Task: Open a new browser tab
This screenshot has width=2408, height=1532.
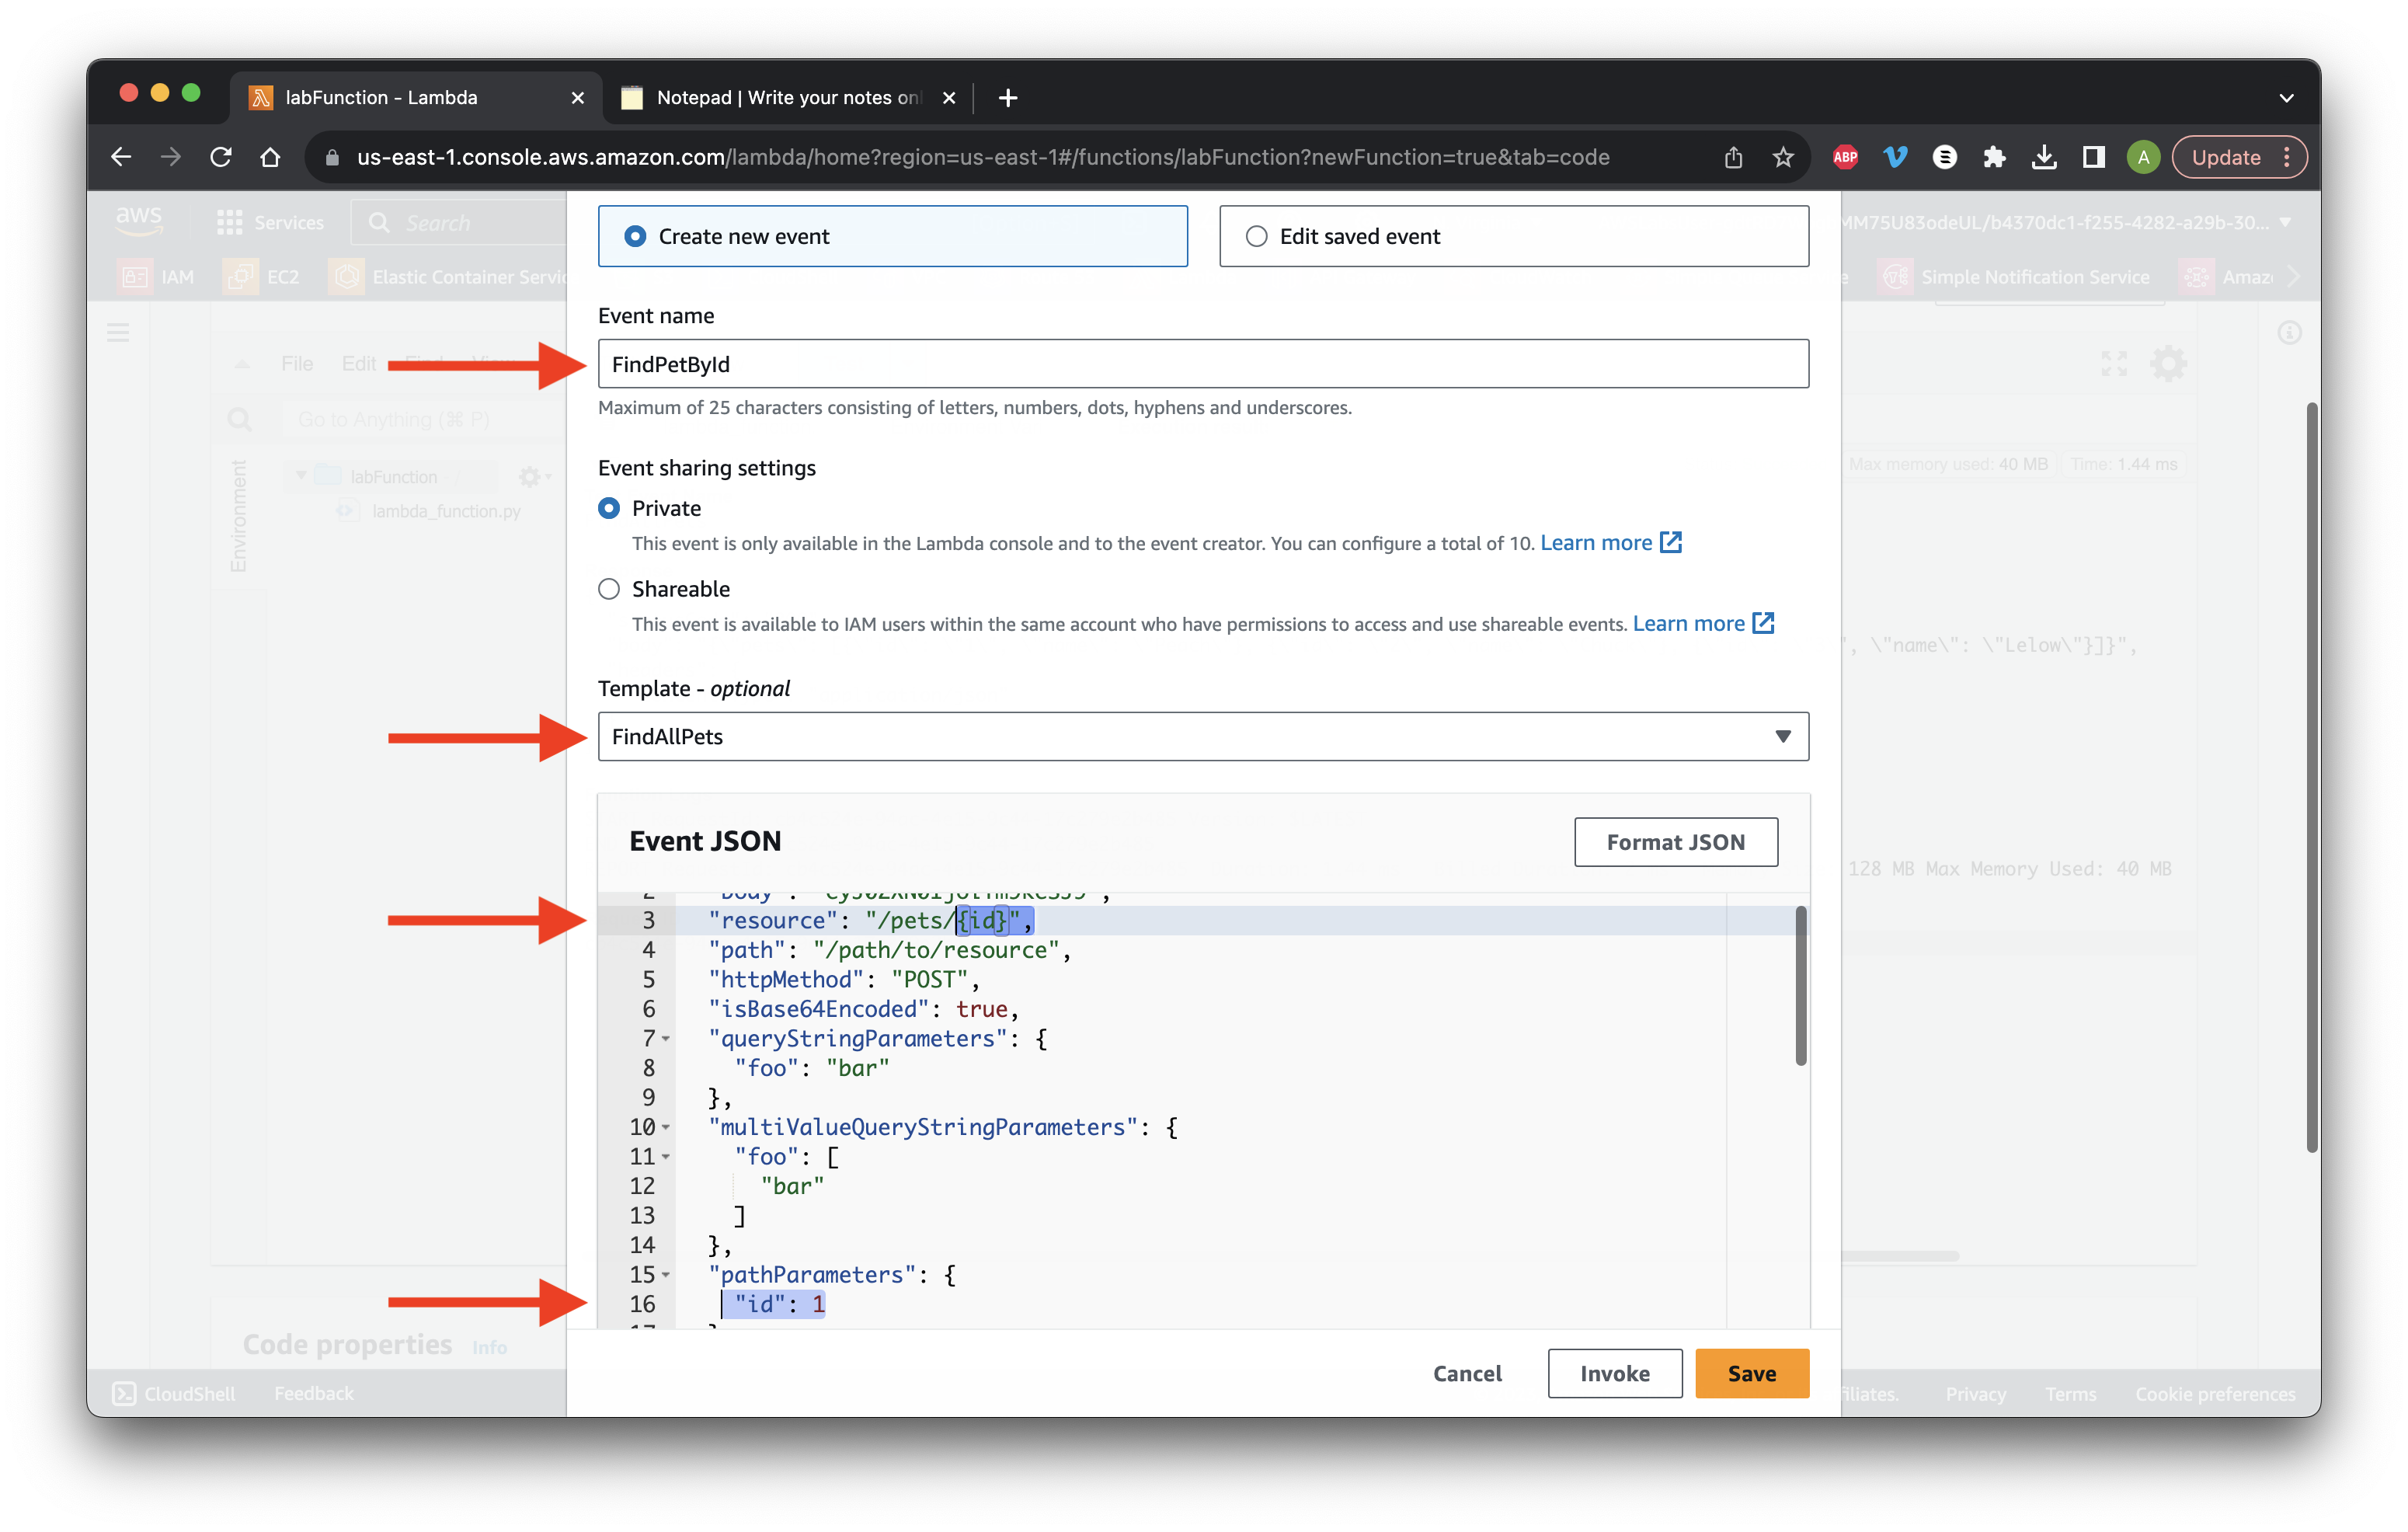Action: [1008, 98]
